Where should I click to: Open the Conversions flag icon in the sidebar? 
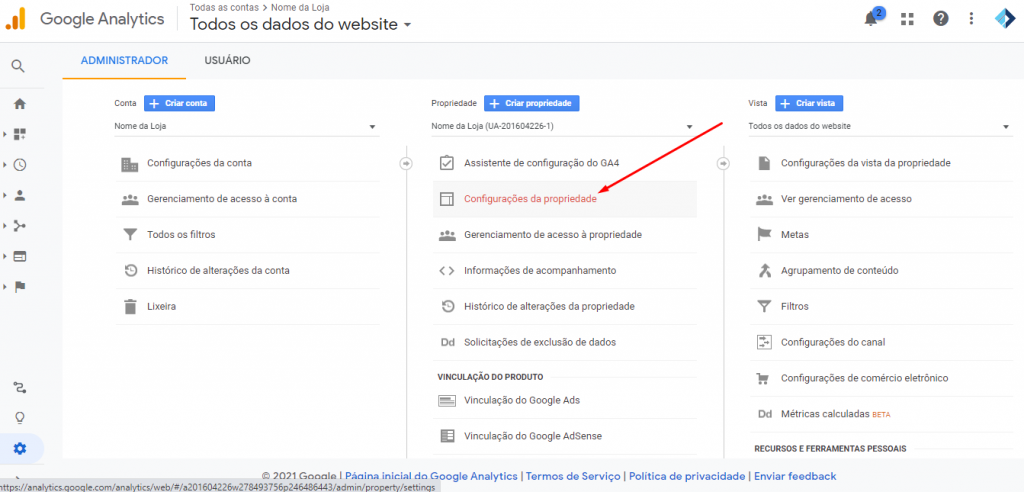(20, 286)
